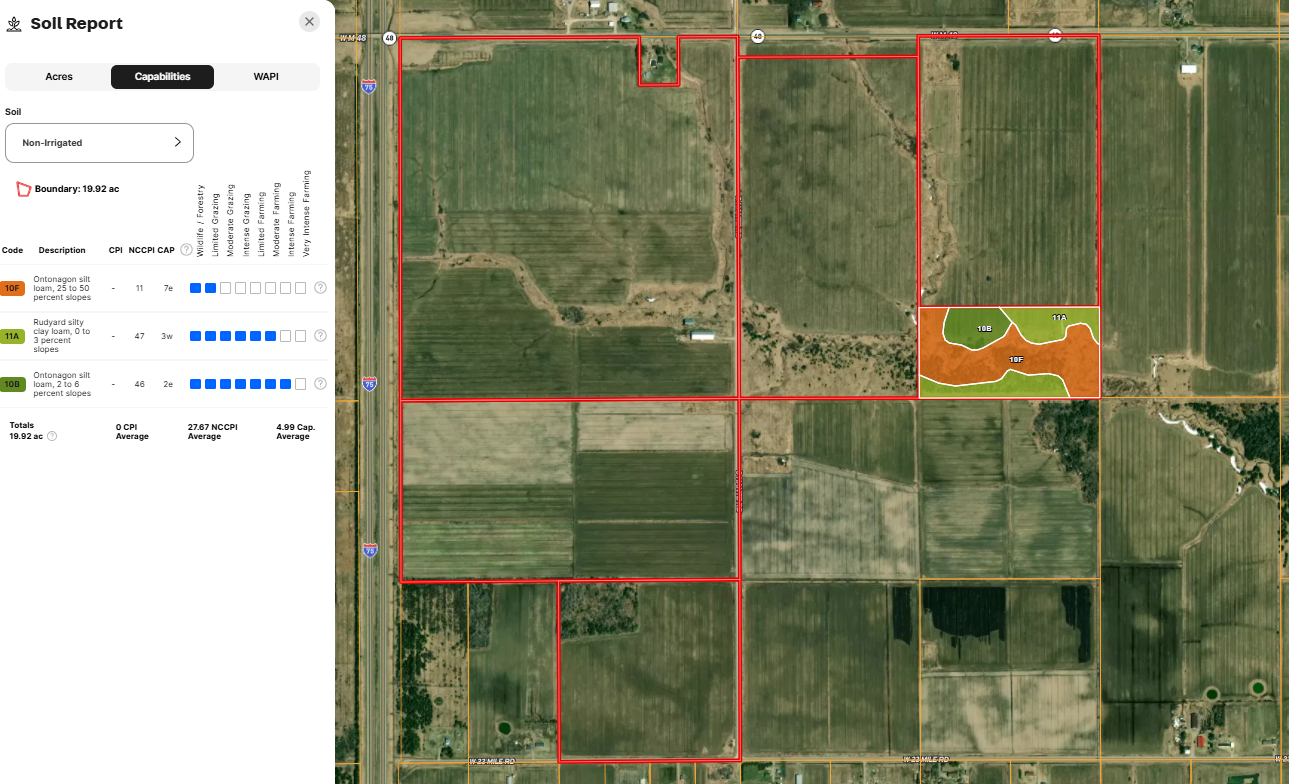Click help icon in the 10F row
Viewport: 1289px width, 784px height.
[320, 288]
